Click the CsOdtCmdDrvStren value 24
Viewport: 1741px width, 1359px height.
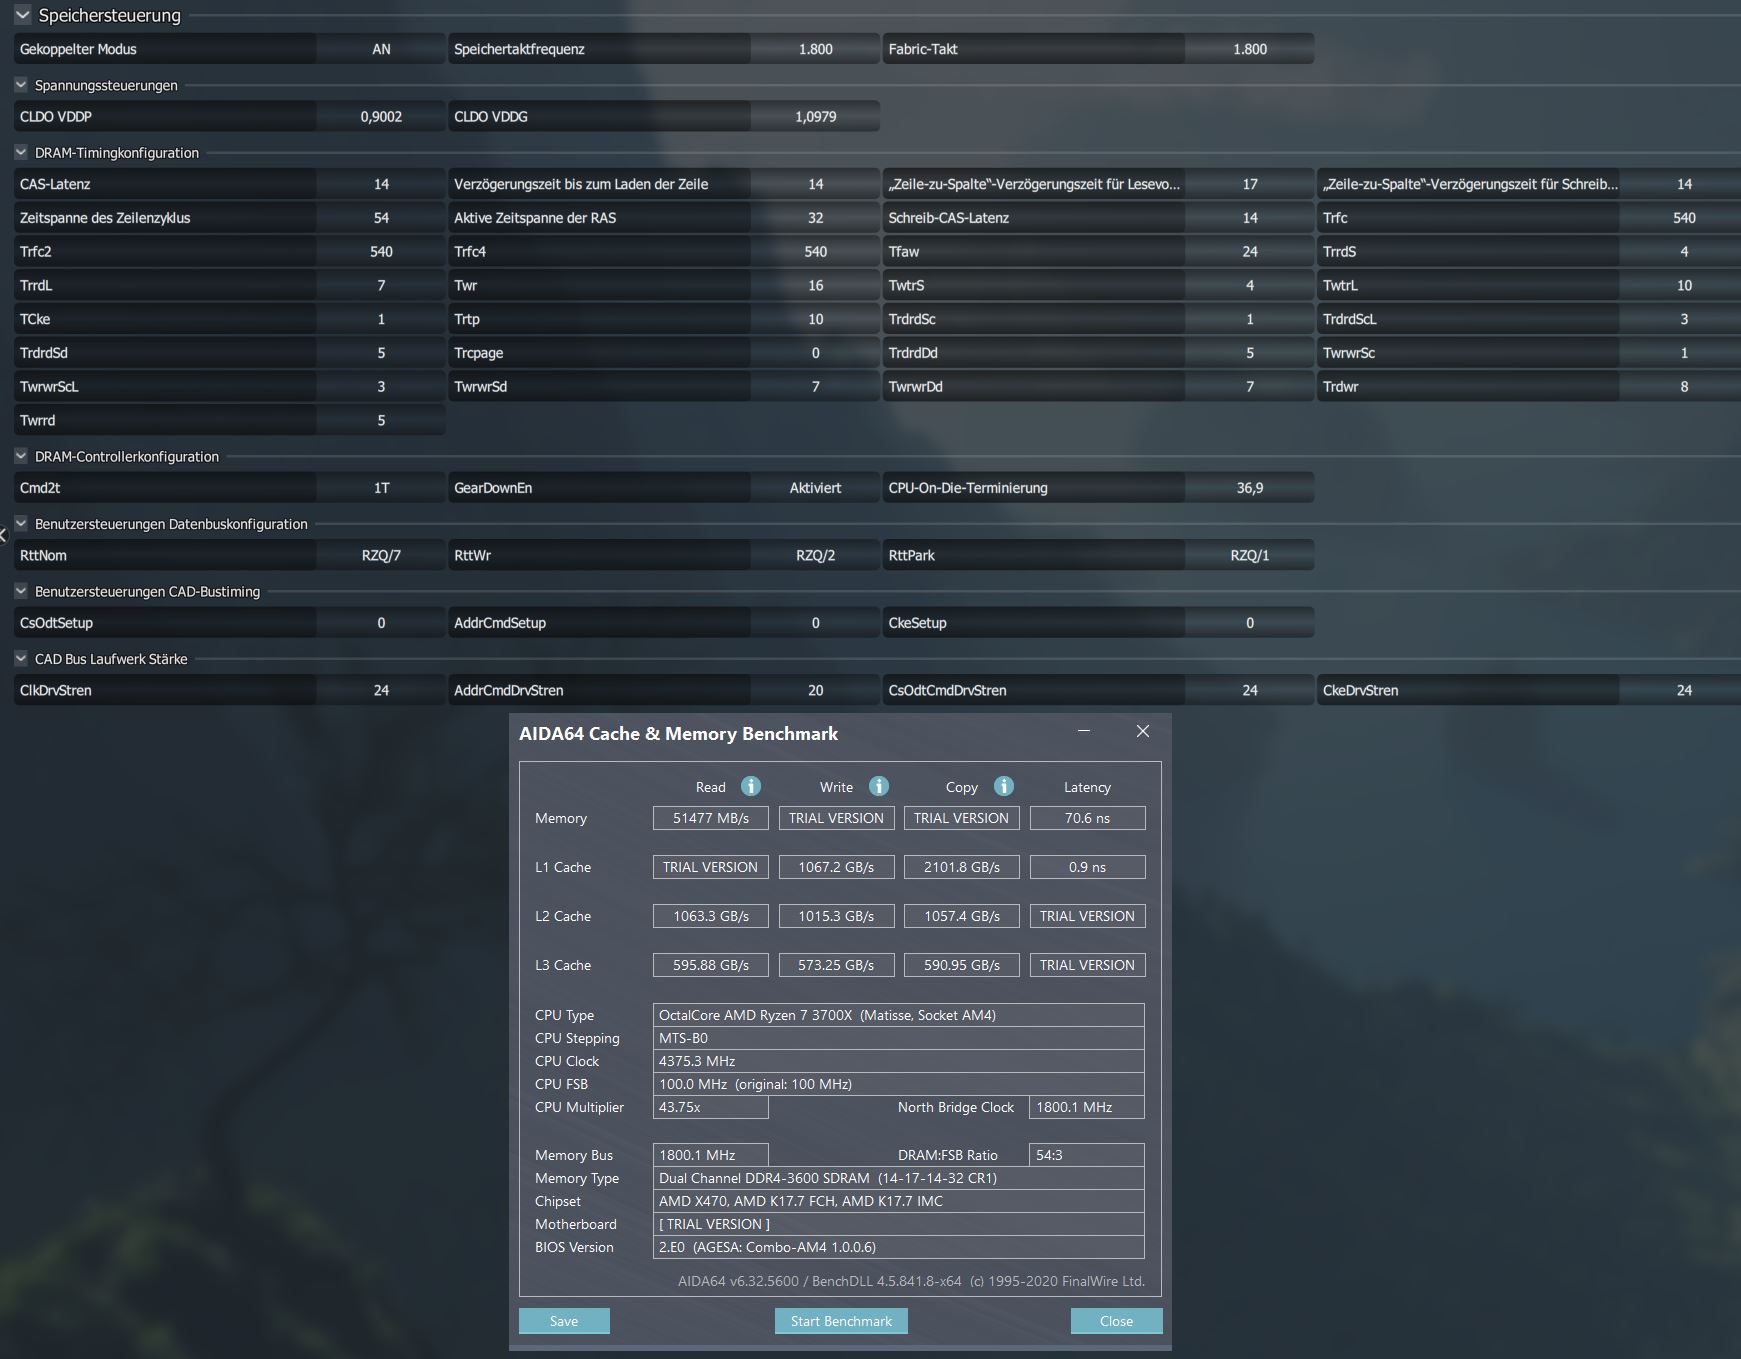tap(1250, 691)
